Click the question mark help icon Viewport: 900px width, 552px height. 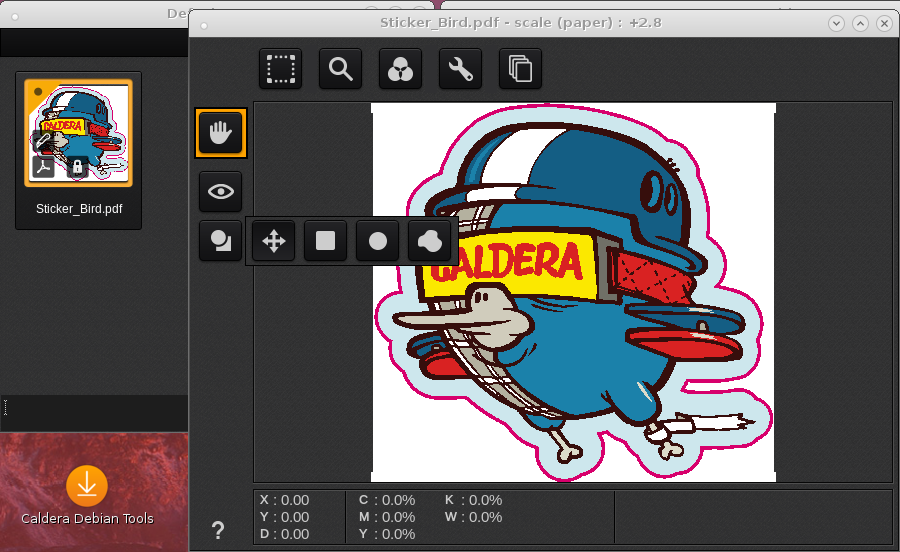point(218,530)
